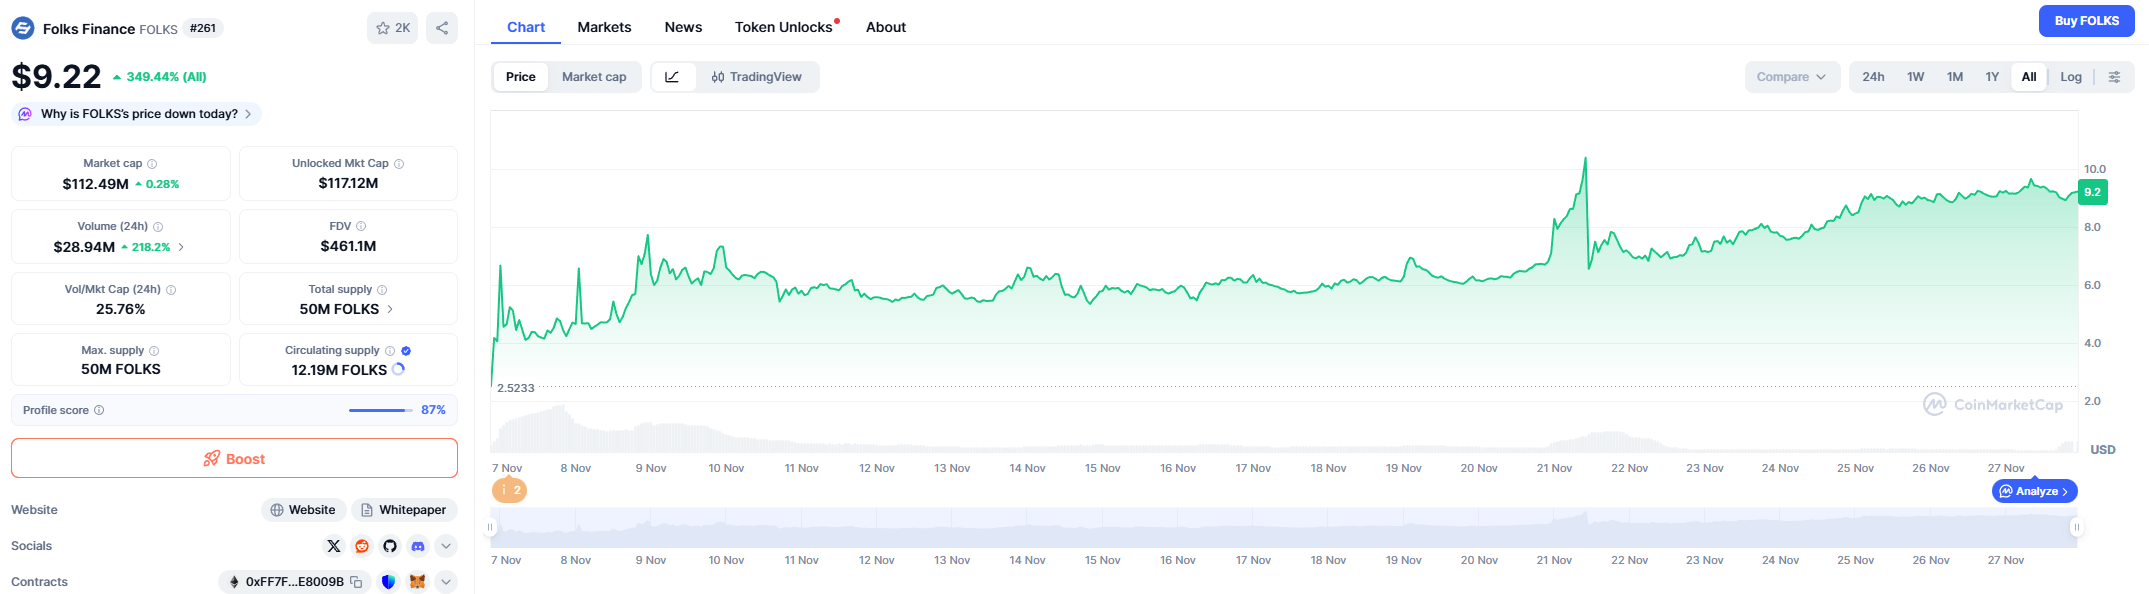Viewport: 2149px width, 594px height.
Task: Add token to MetaMask fox icon
Action: 418,582
